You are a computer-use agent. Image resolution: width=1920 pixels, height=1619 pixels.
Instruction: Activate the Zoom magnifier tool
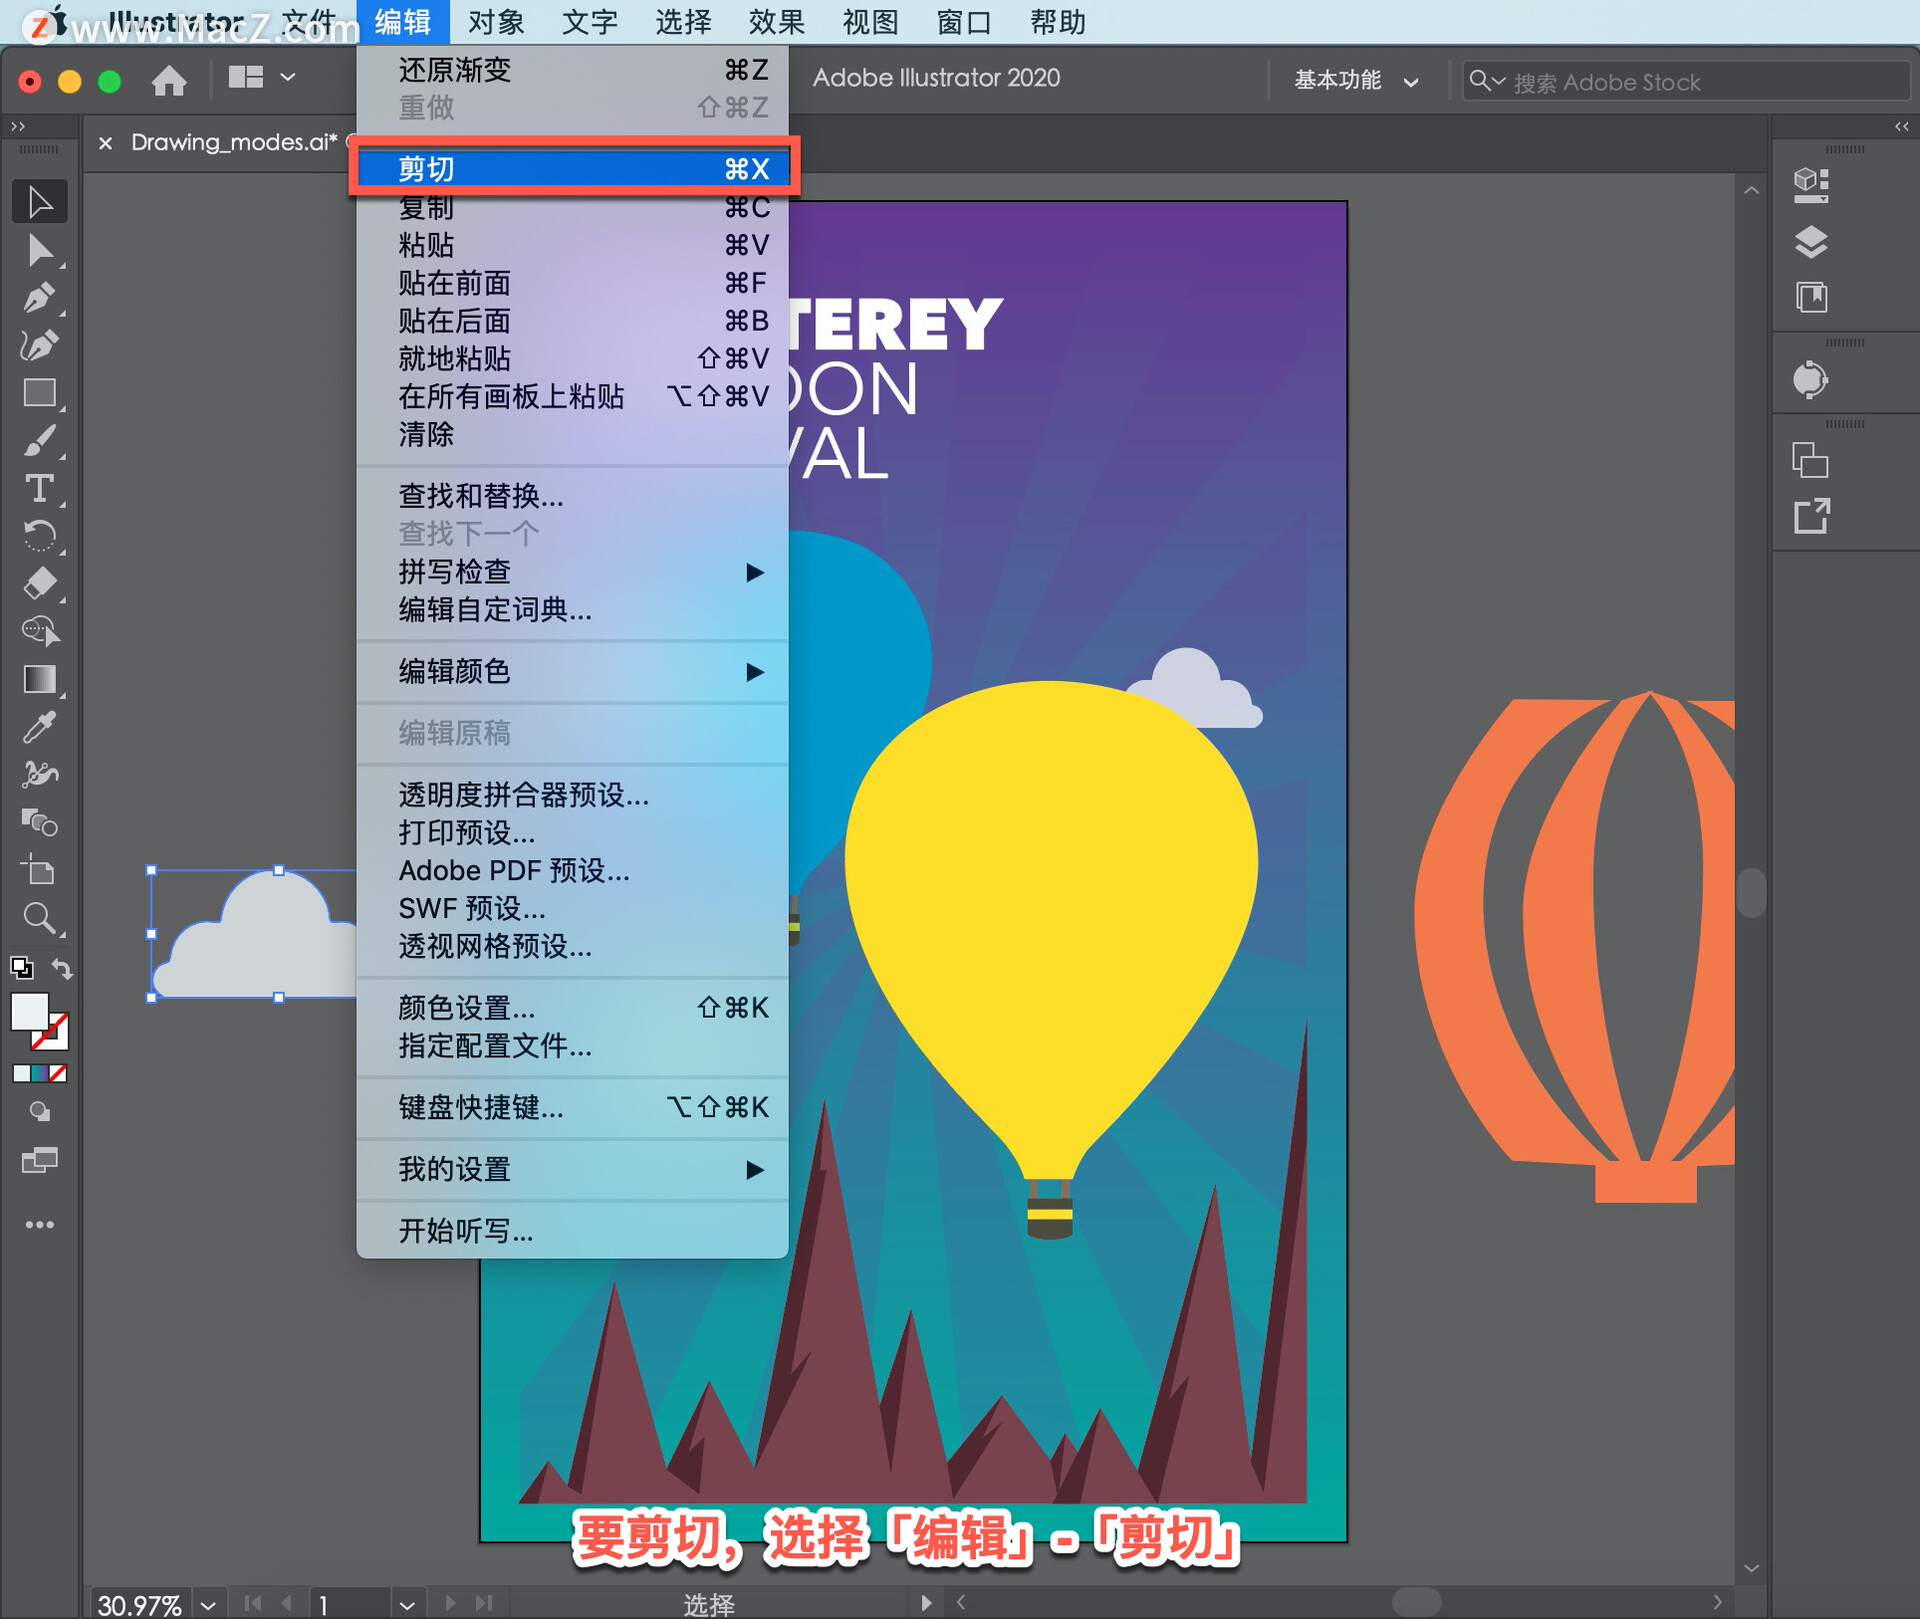point(39,917)
